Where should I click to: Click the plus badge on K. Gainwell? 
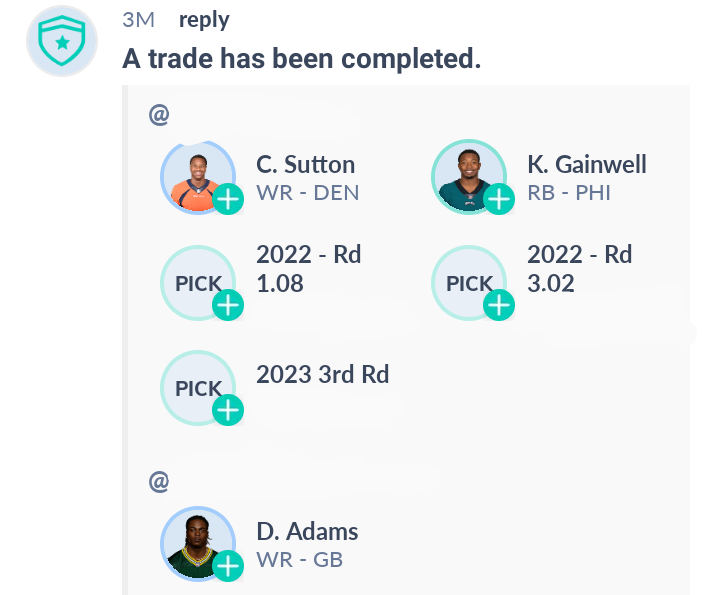[x=499, y=199]
